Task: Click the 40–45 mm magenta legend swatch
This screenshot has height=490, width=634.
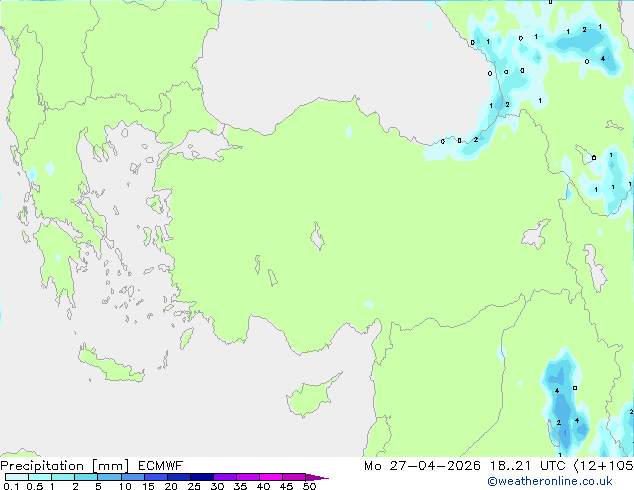Action: [271, 477]
